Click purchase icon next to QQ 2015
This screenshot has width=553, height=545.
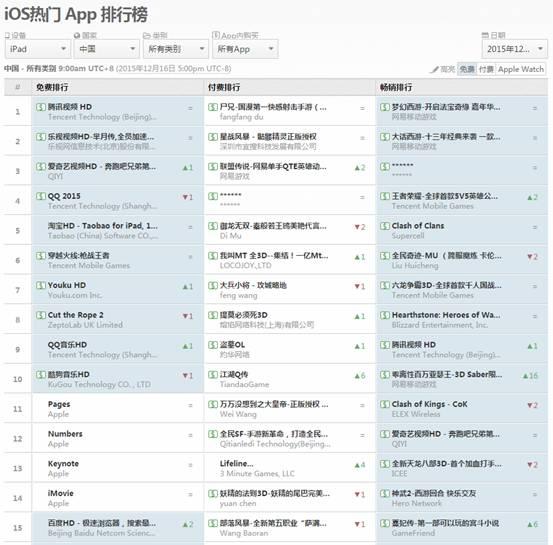point(41,196)
